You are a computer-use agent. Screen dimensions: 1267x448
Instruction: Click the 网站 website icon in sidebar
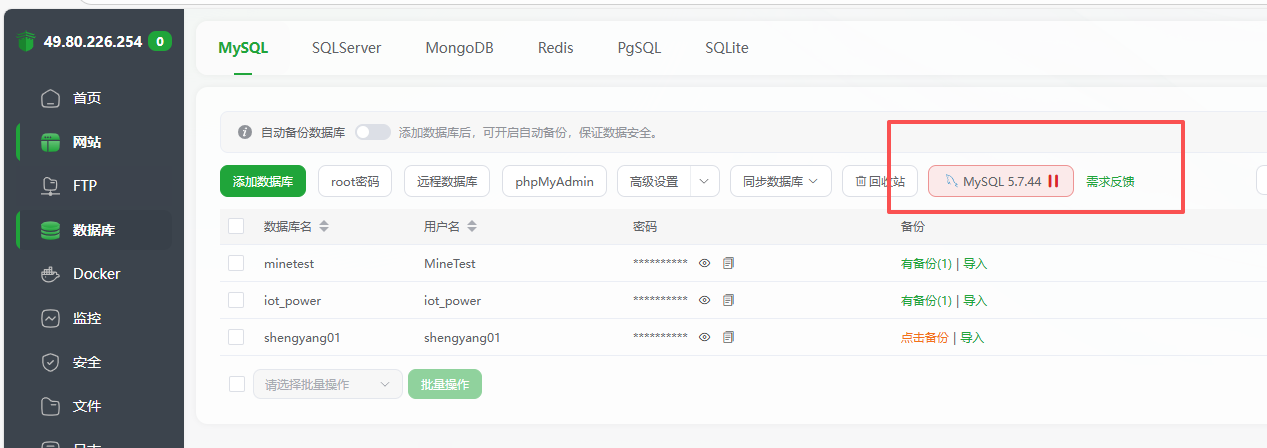click(x=50, y=142)
